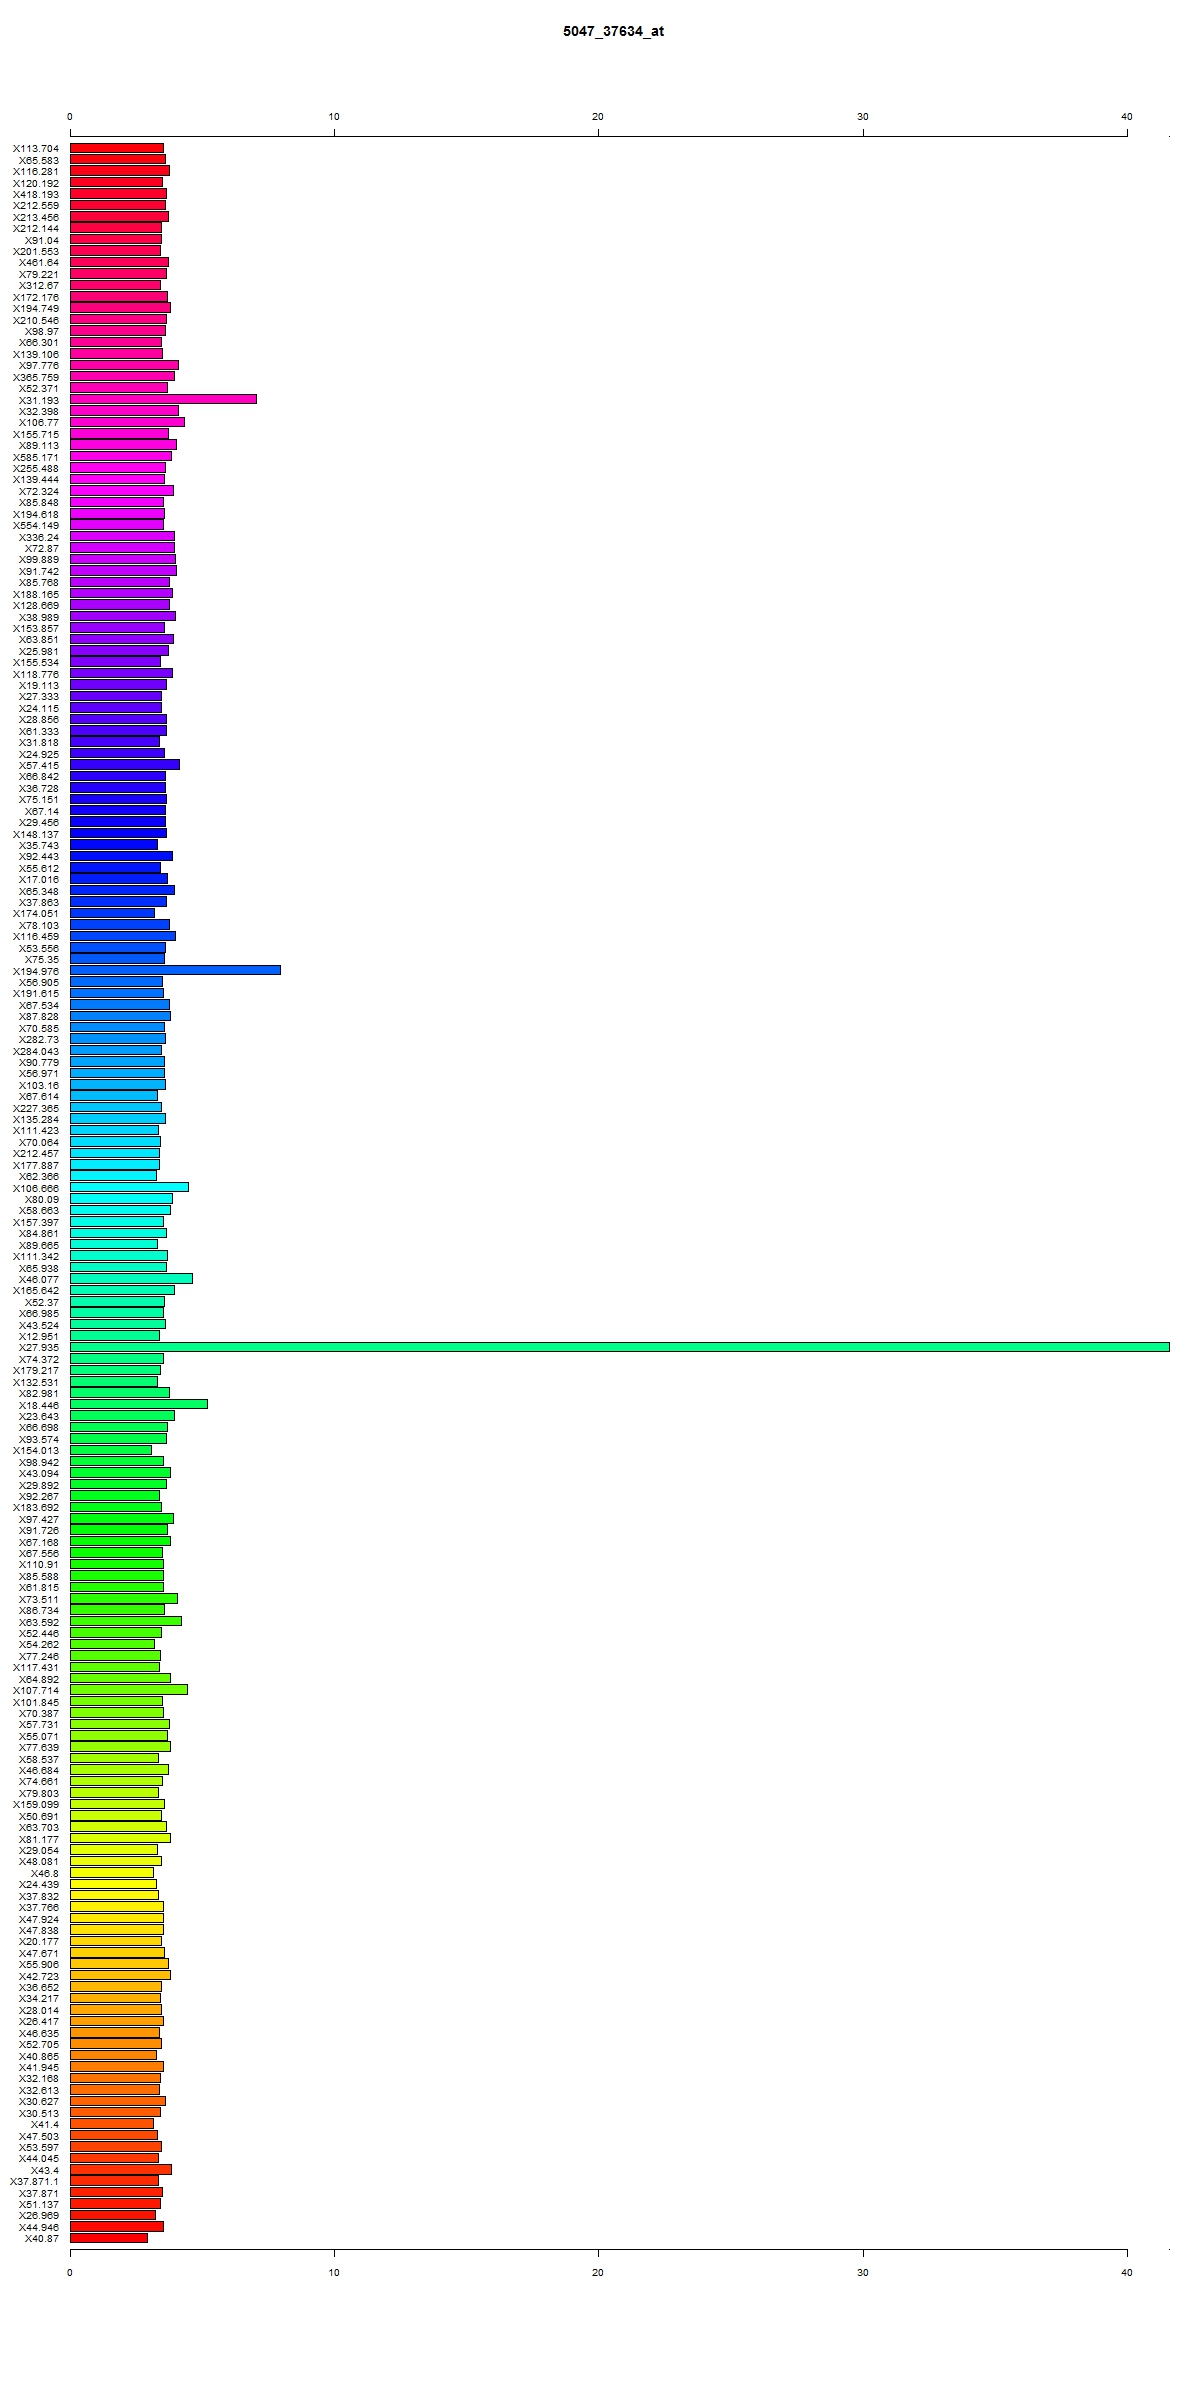Image resolution: width=1200 pixels, height=2400 pixels.
Task: Select the last row label X40.87
Action: (42, 2239)
